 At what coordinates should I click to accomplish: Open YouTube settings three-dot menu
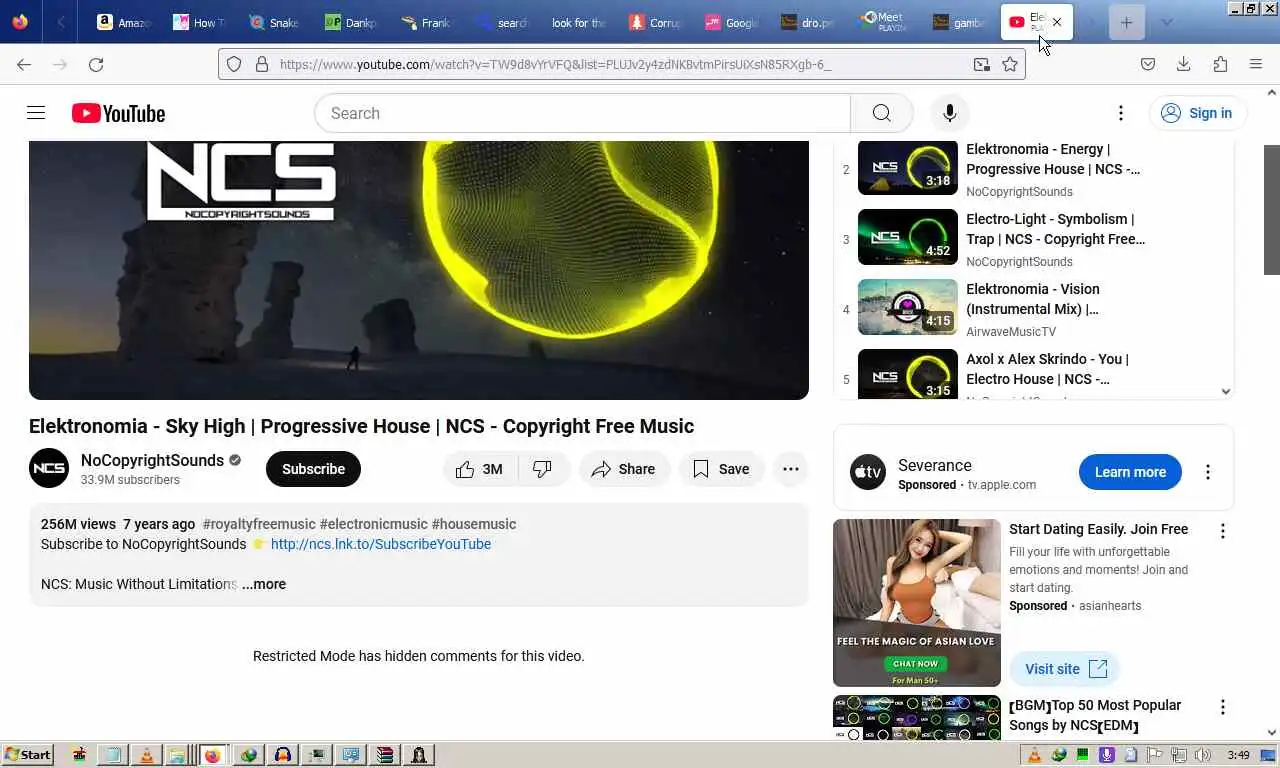1121,113
